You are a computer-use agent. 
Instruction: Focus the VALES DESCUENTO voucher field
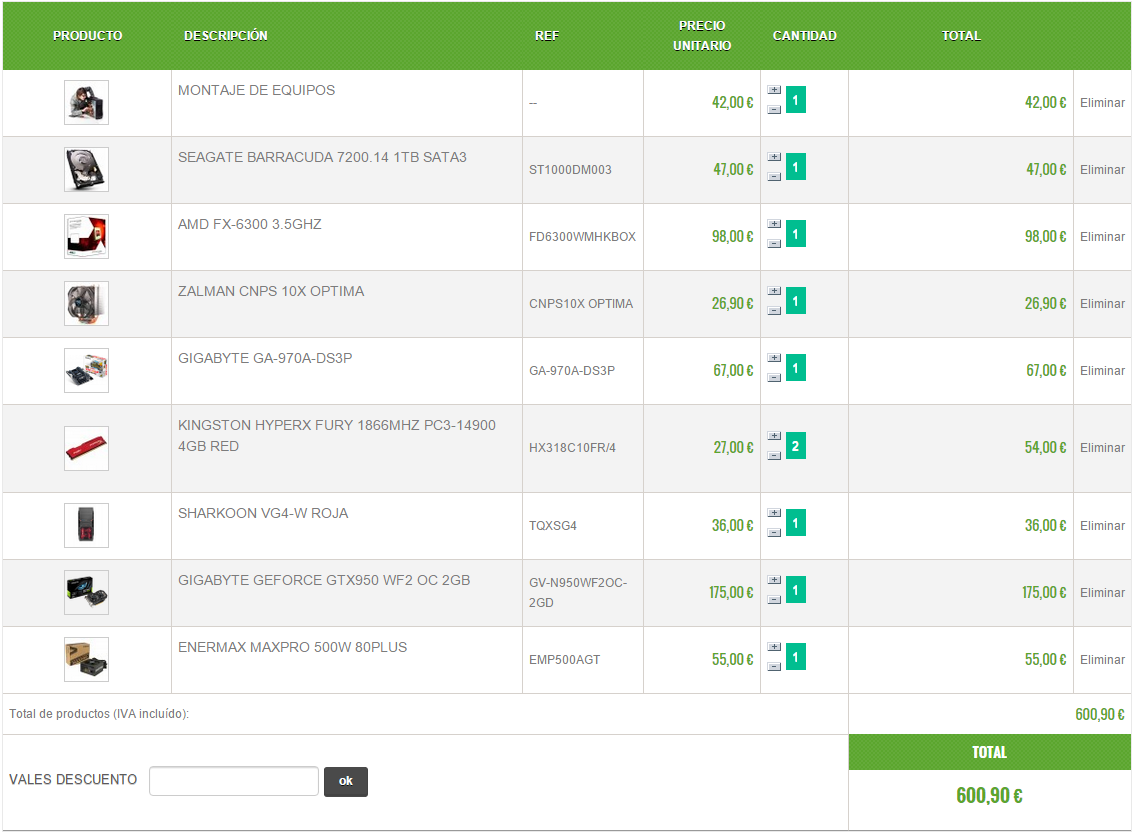(x=234, y=781)
